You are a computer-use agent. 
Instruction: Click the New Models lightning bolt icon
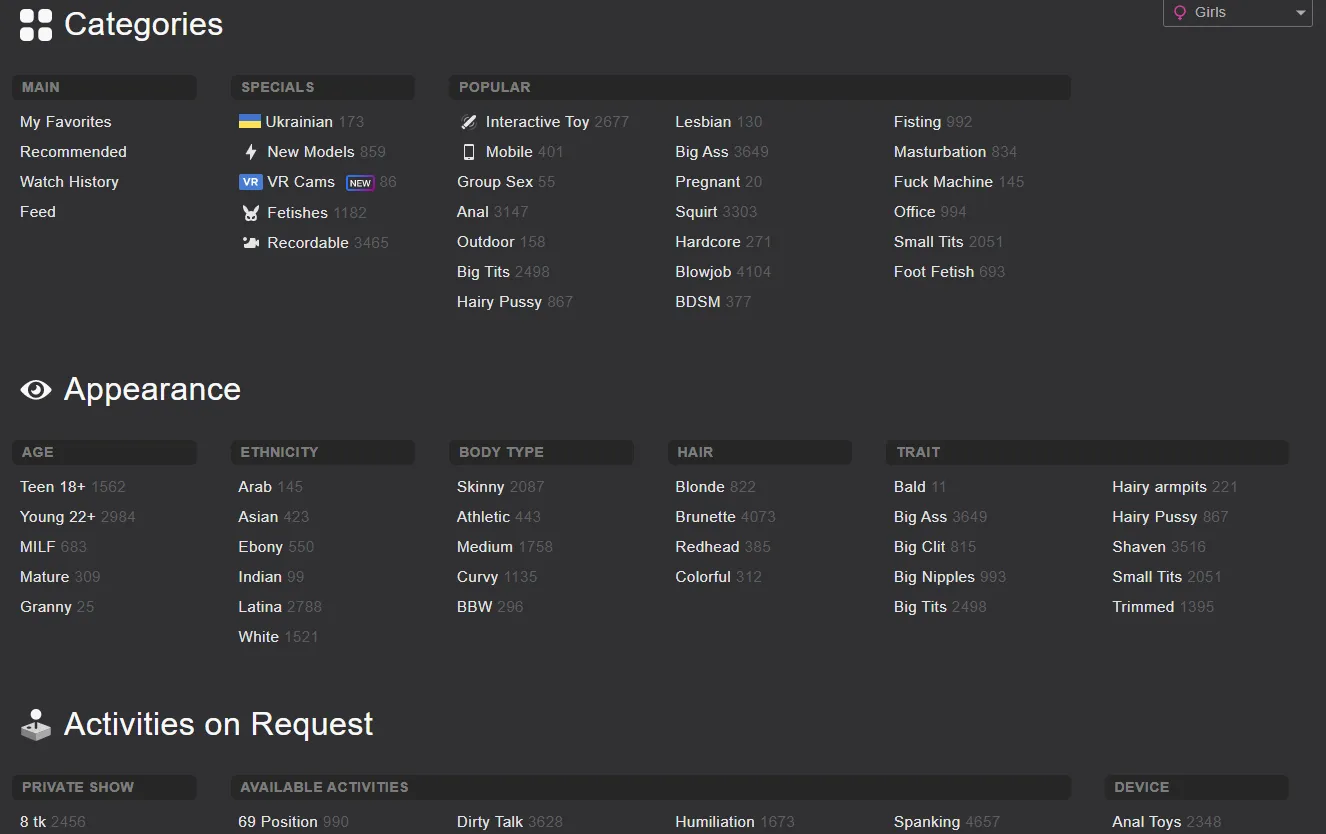coord(251,152)
